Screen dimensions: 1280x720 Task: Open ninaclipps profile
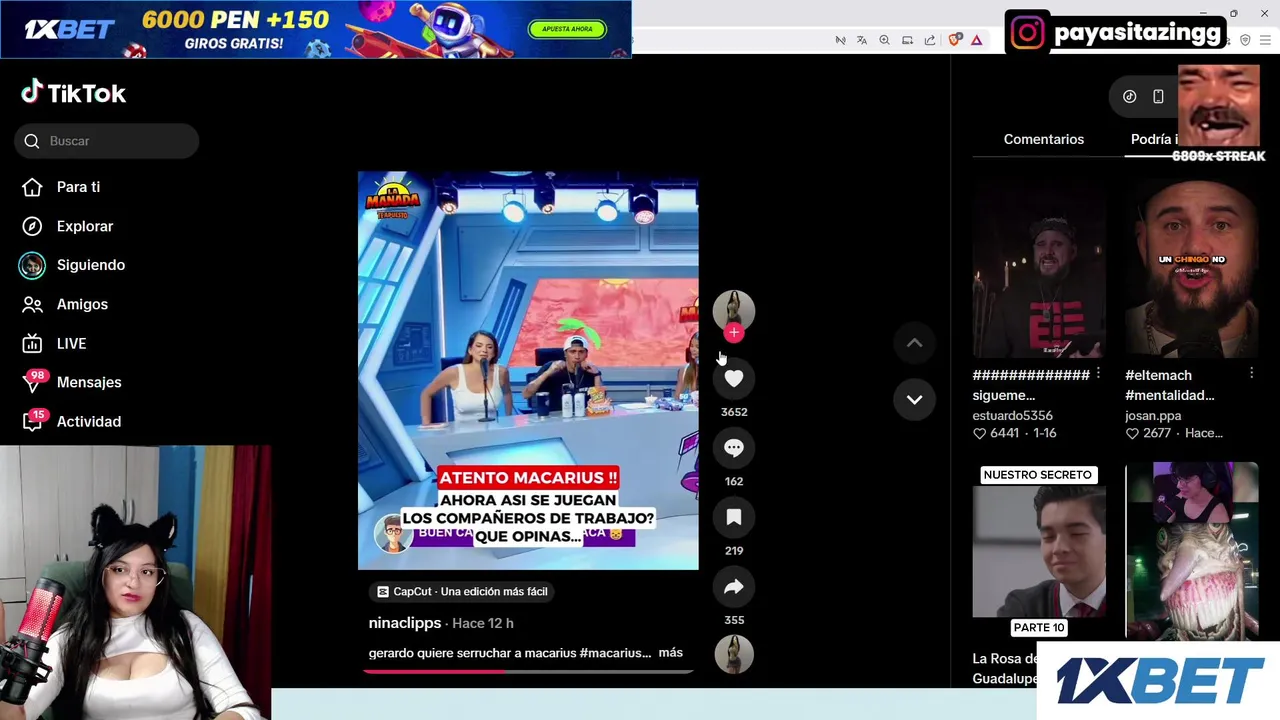tap(405, 623)
